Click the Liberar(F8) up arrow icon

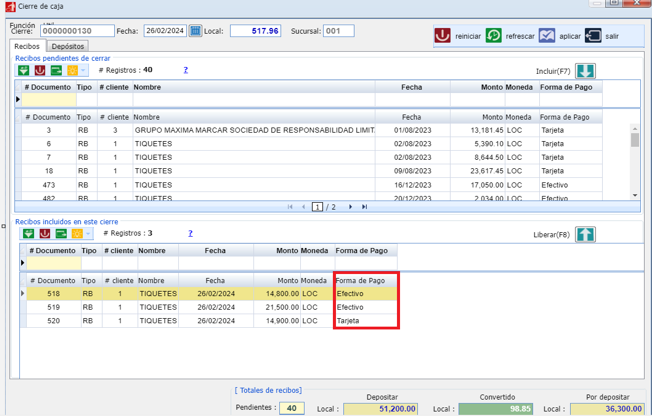click(585, 234)
